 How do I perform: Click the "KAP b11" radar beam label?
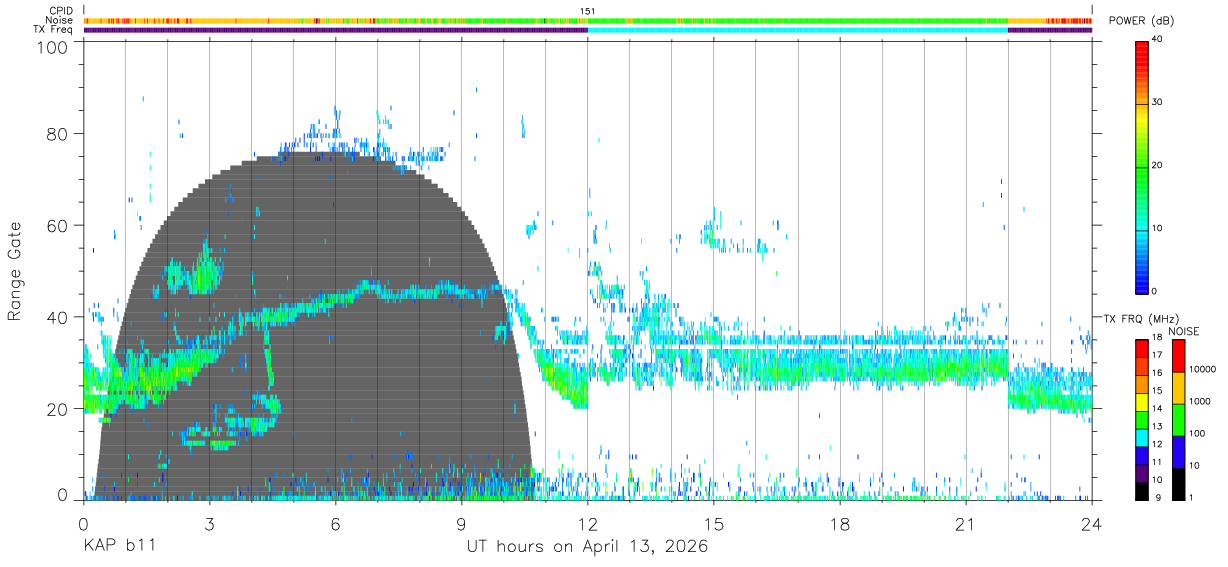[118, 547]
